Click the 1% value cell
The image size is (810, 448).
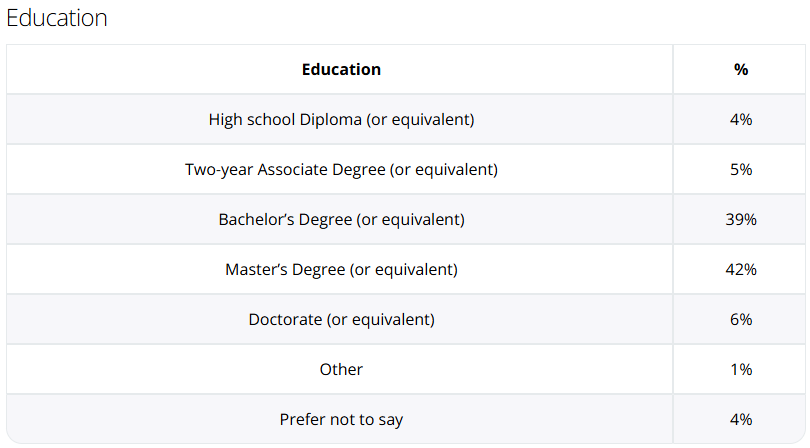coord(741,370)
